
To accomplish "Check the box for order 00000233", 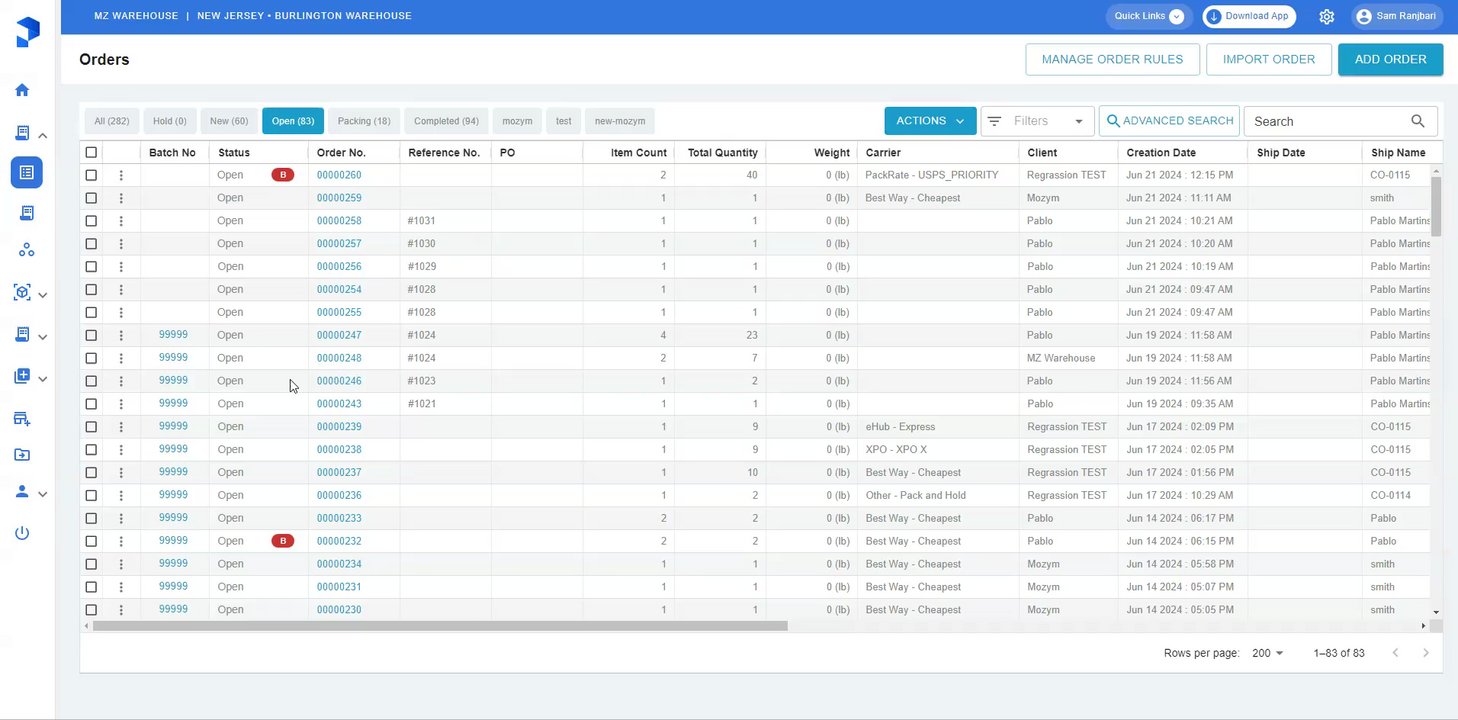I will 91,518.
